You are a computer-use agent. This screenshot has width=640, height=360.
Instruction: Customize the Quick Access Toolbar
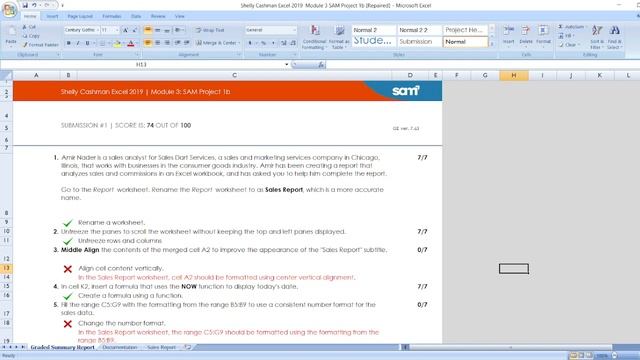[62, 5]
